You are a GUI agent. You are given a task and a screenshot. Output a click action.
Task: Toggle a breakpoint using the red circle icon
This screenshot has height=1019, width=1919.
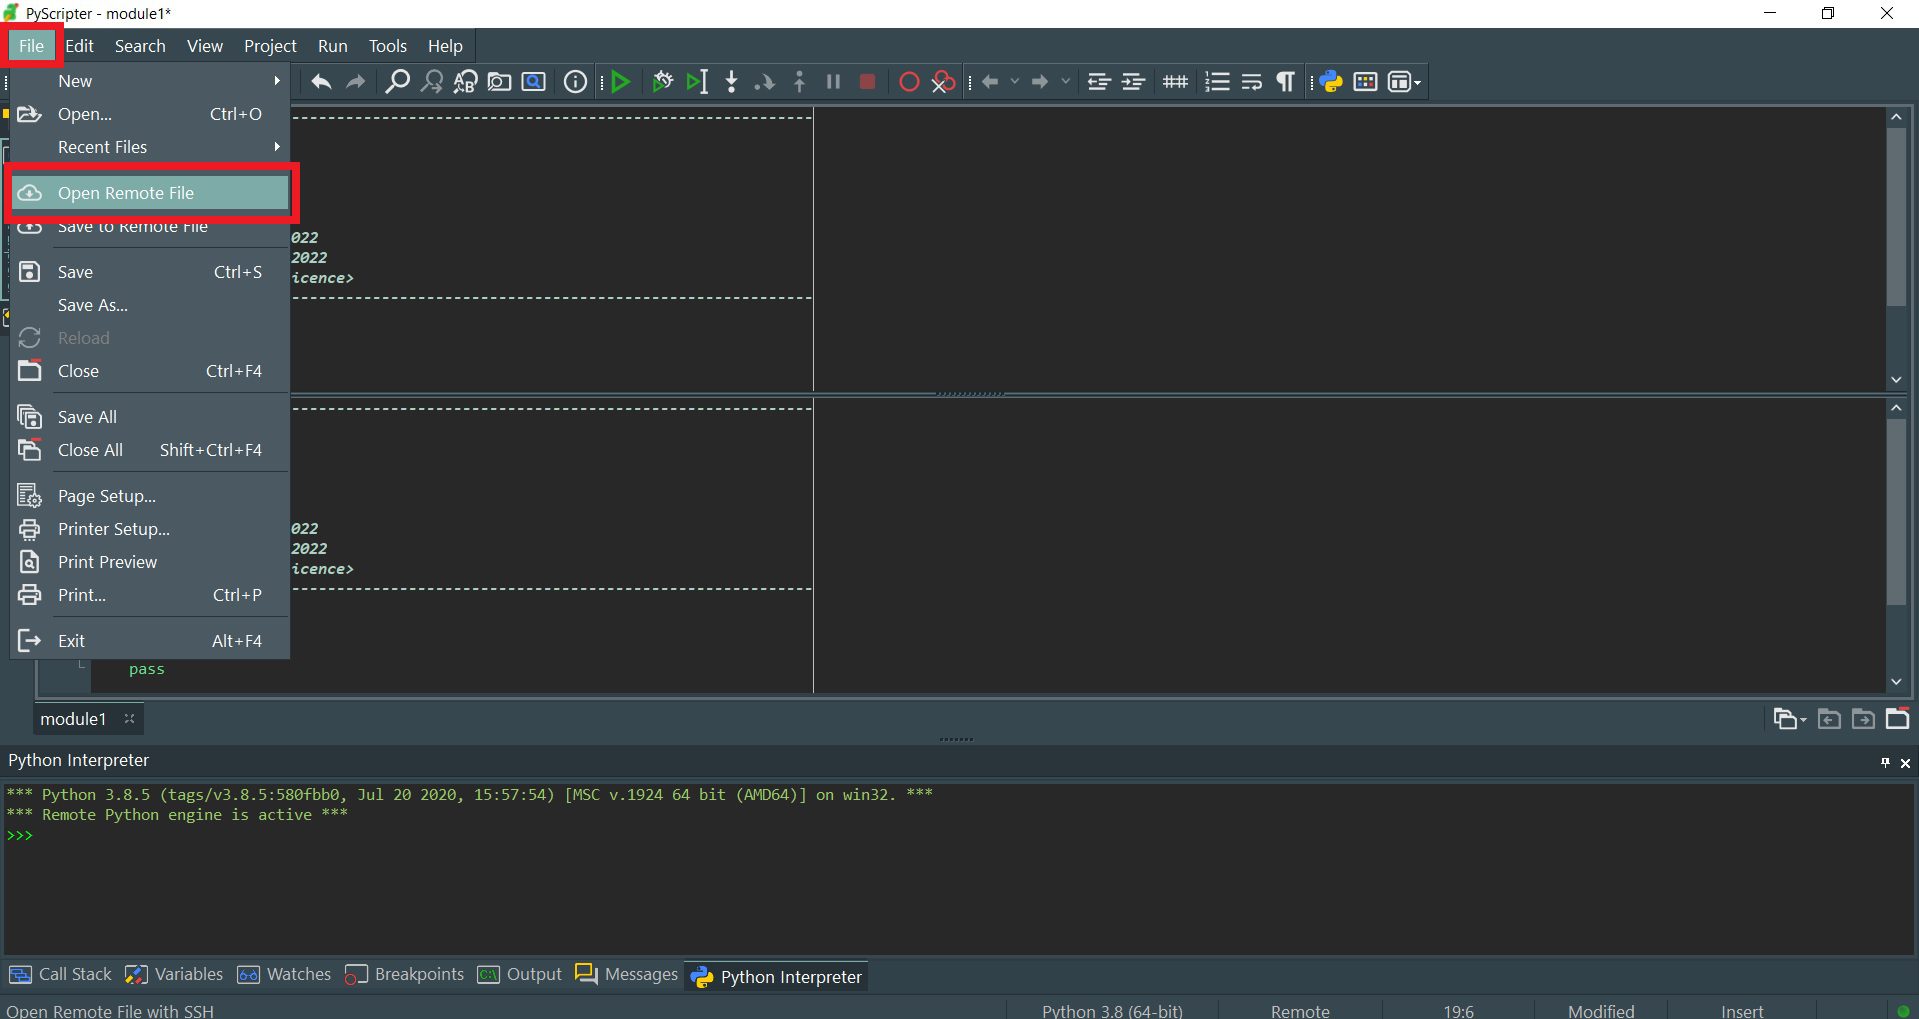(909, 82)
